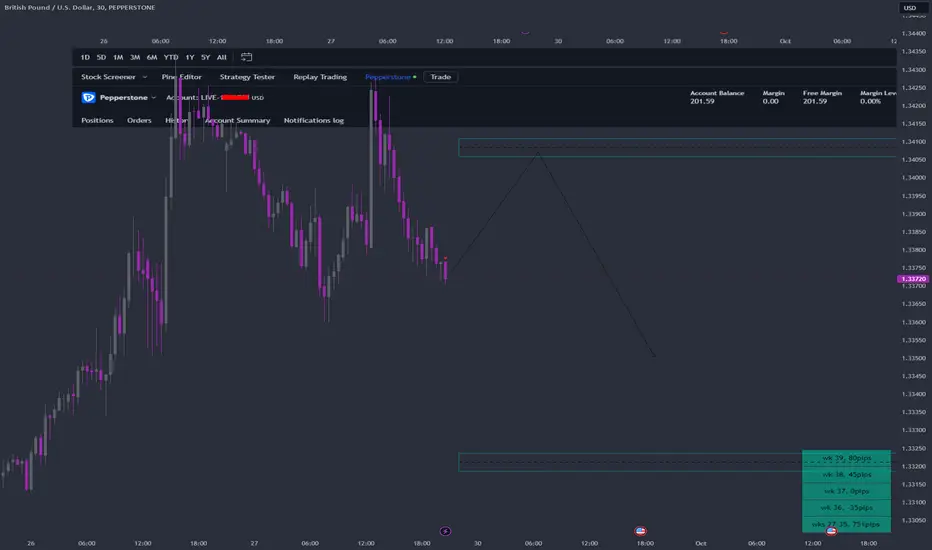This screenshot has width=932, height=550.
Task: View the Notifications log tab
Action: 314,120
